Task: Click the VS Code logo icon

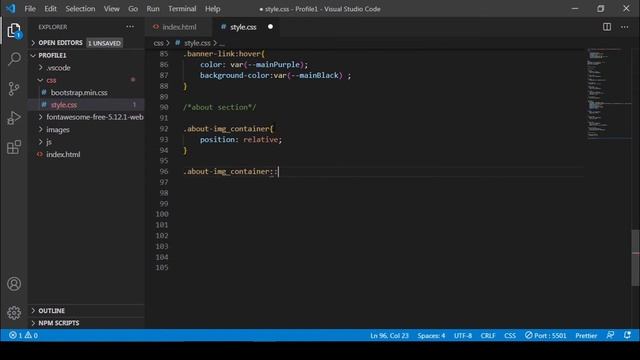Action: 11,9
